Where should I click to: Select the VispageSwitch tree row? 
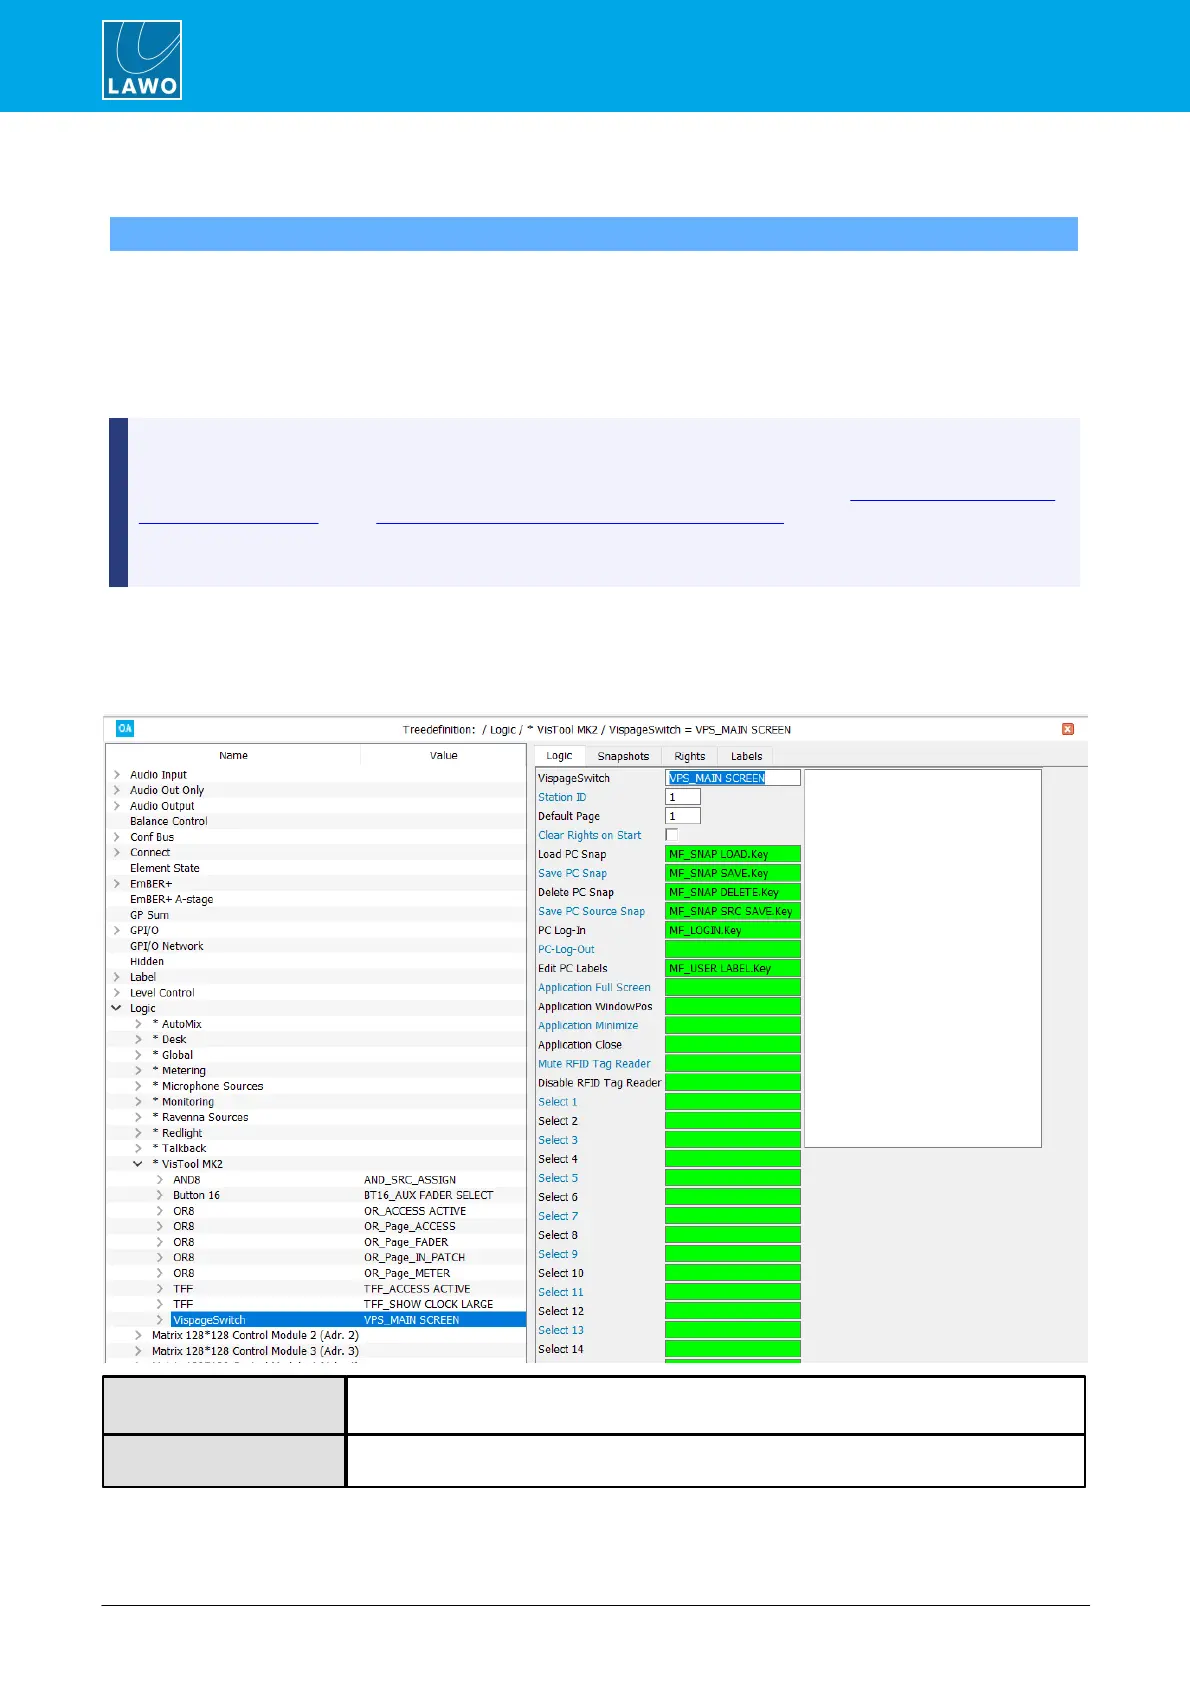315,1320
